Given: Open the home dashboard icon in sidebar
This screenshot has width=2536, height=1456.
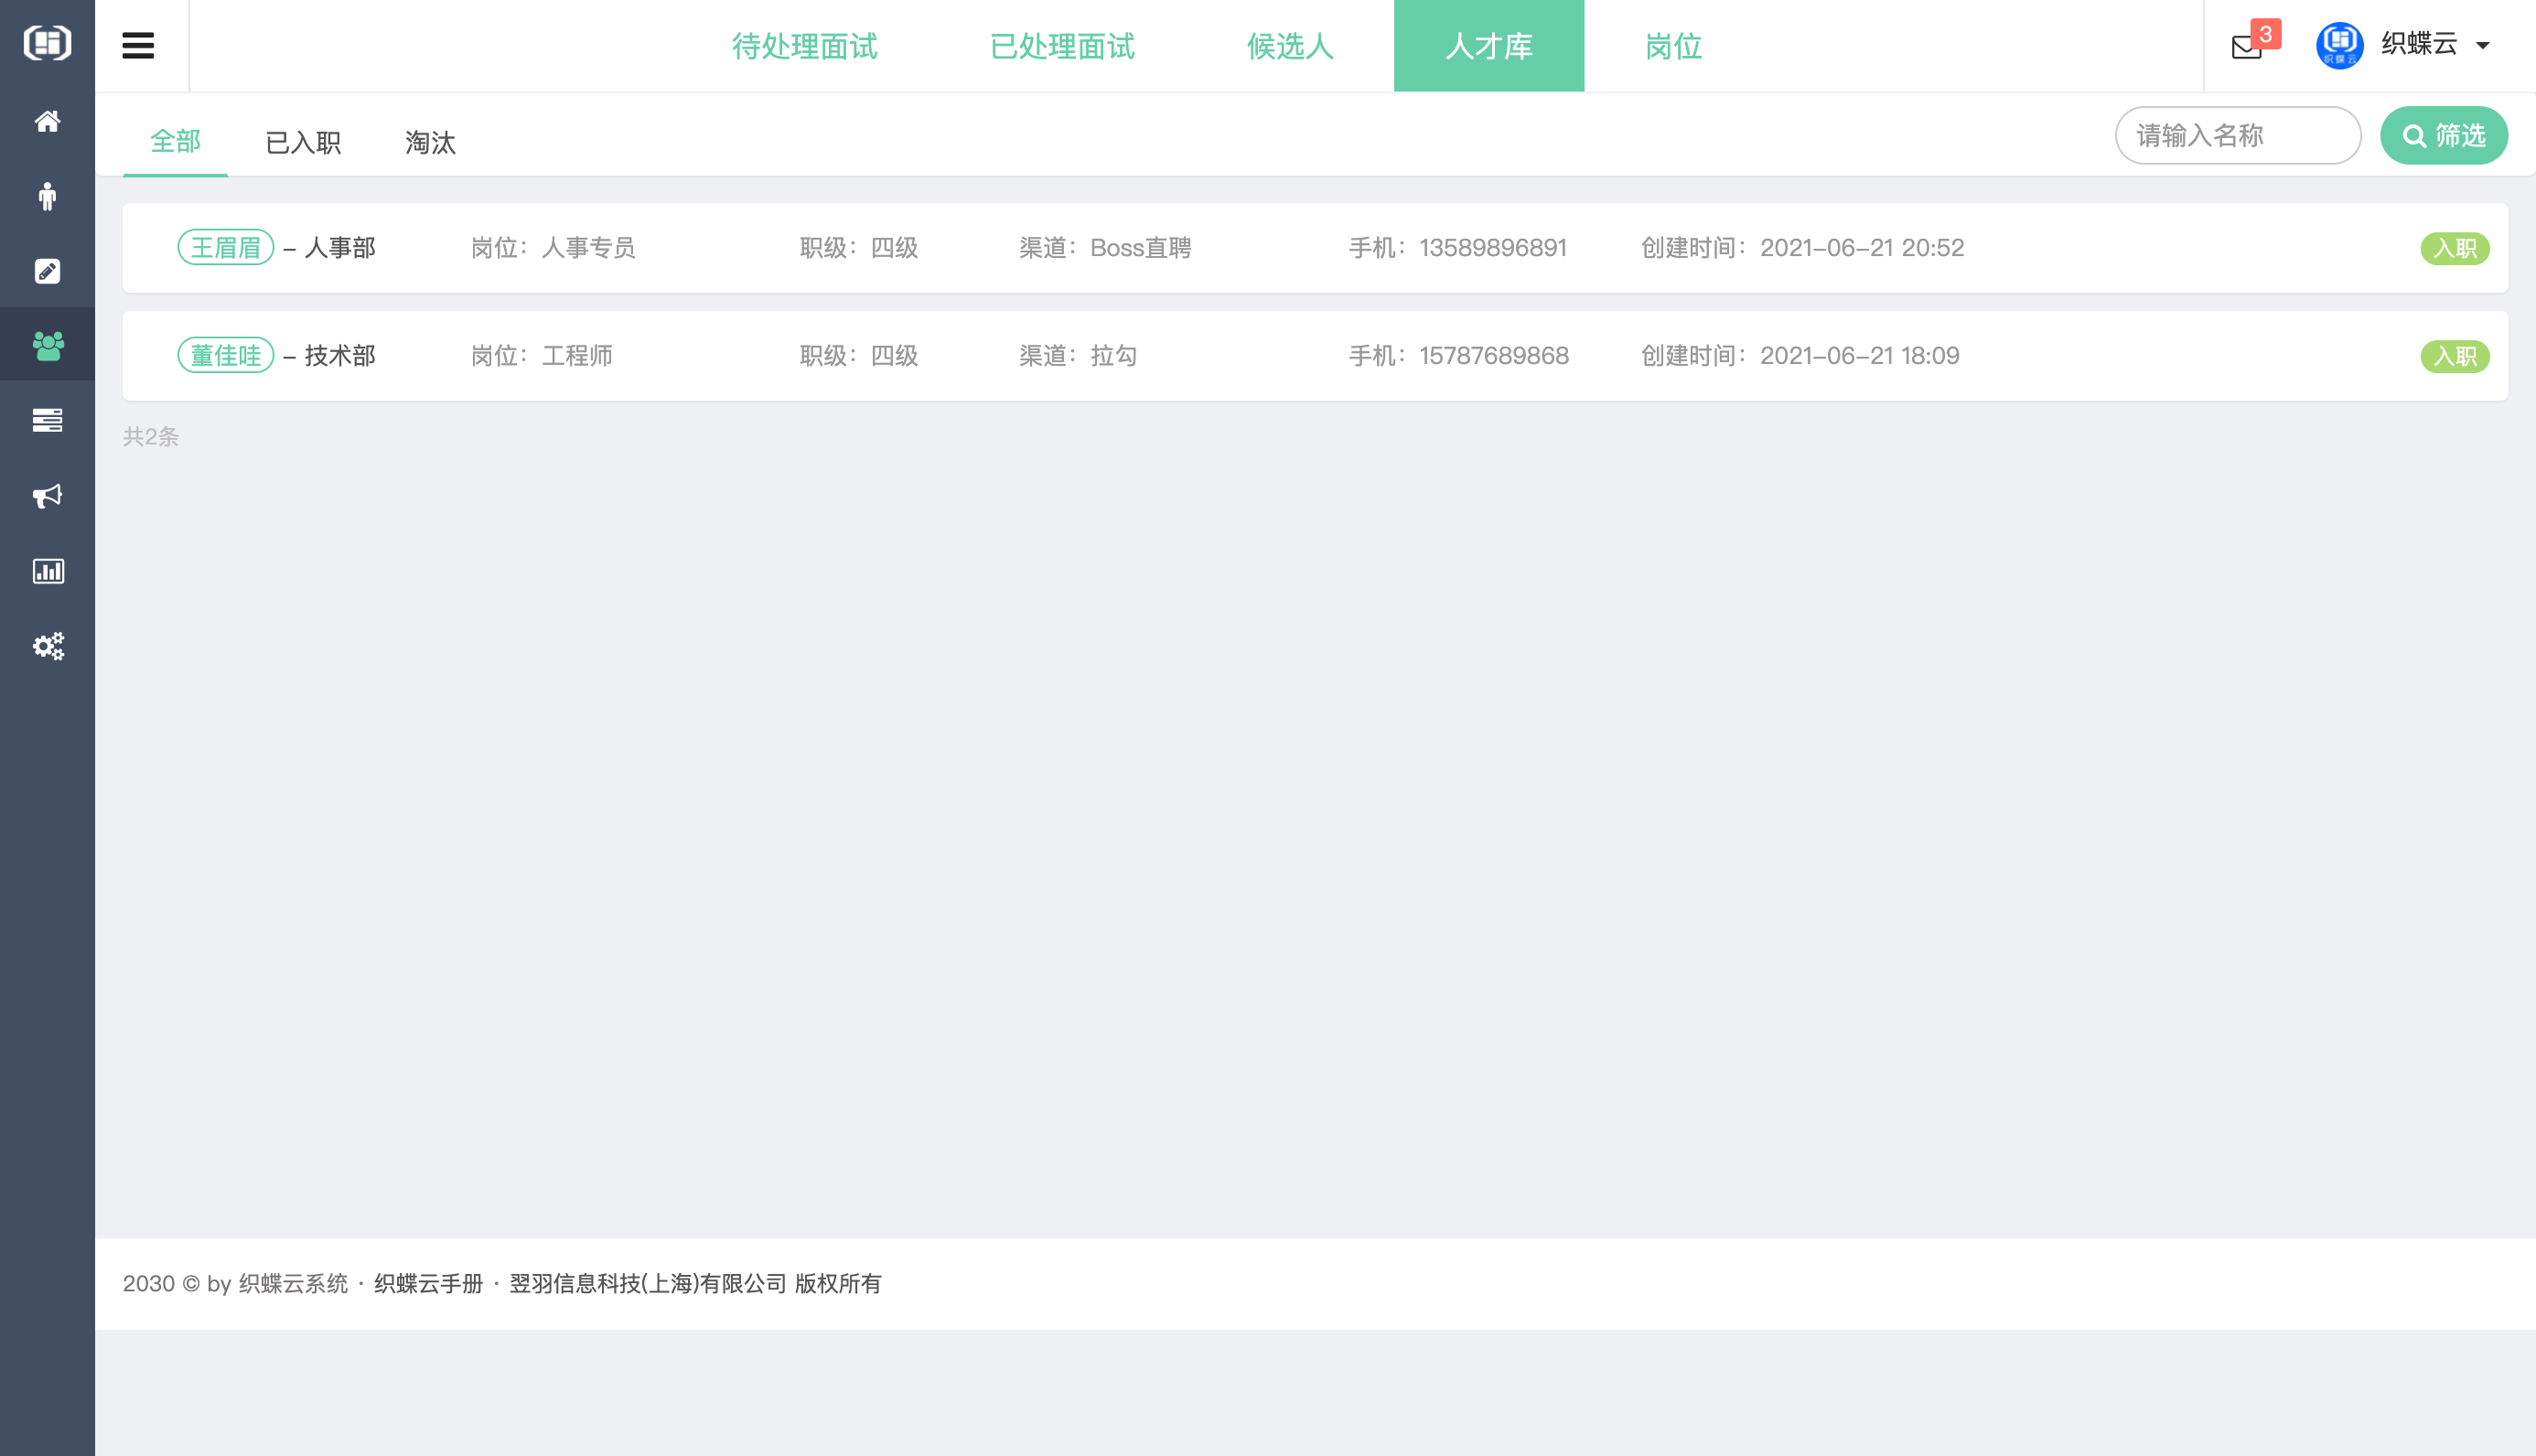Looking at the screenshot, I should pyautogui.click(x=47, y=120).
